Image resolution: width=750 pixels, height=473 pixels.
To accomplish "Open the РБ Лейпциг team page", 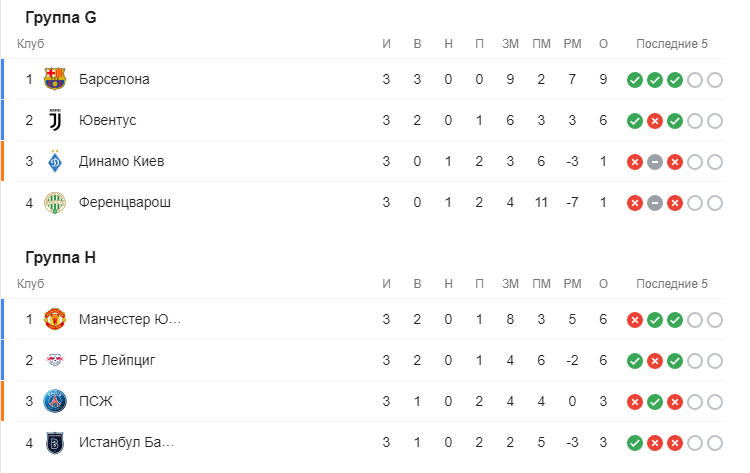I will [117, 360].
